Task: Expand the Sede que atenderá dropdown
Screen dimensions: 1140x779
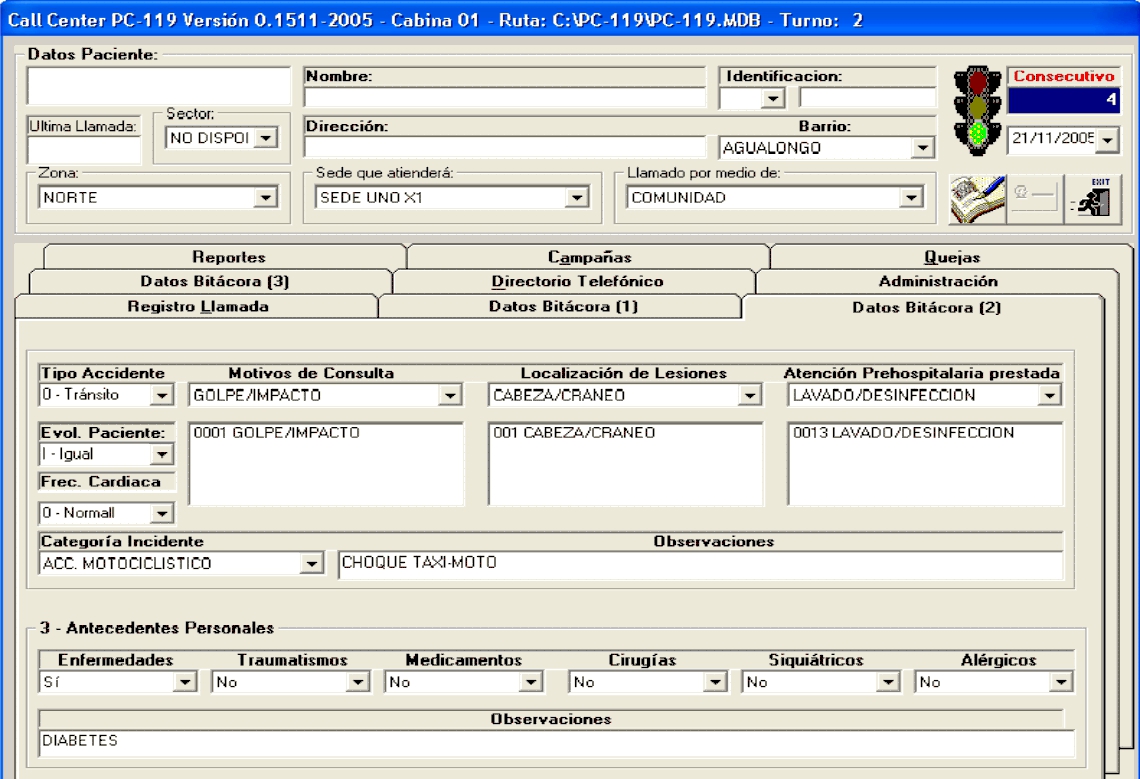Action: tap(576, 198)
